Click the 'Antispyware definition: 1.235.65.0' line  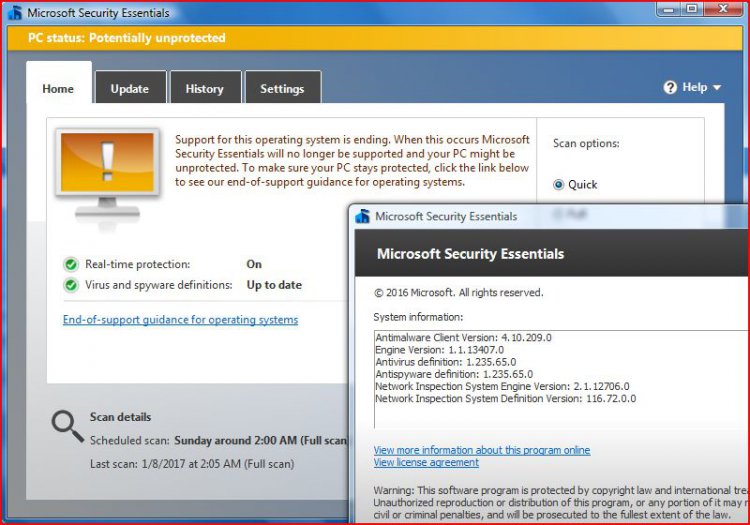454,374
